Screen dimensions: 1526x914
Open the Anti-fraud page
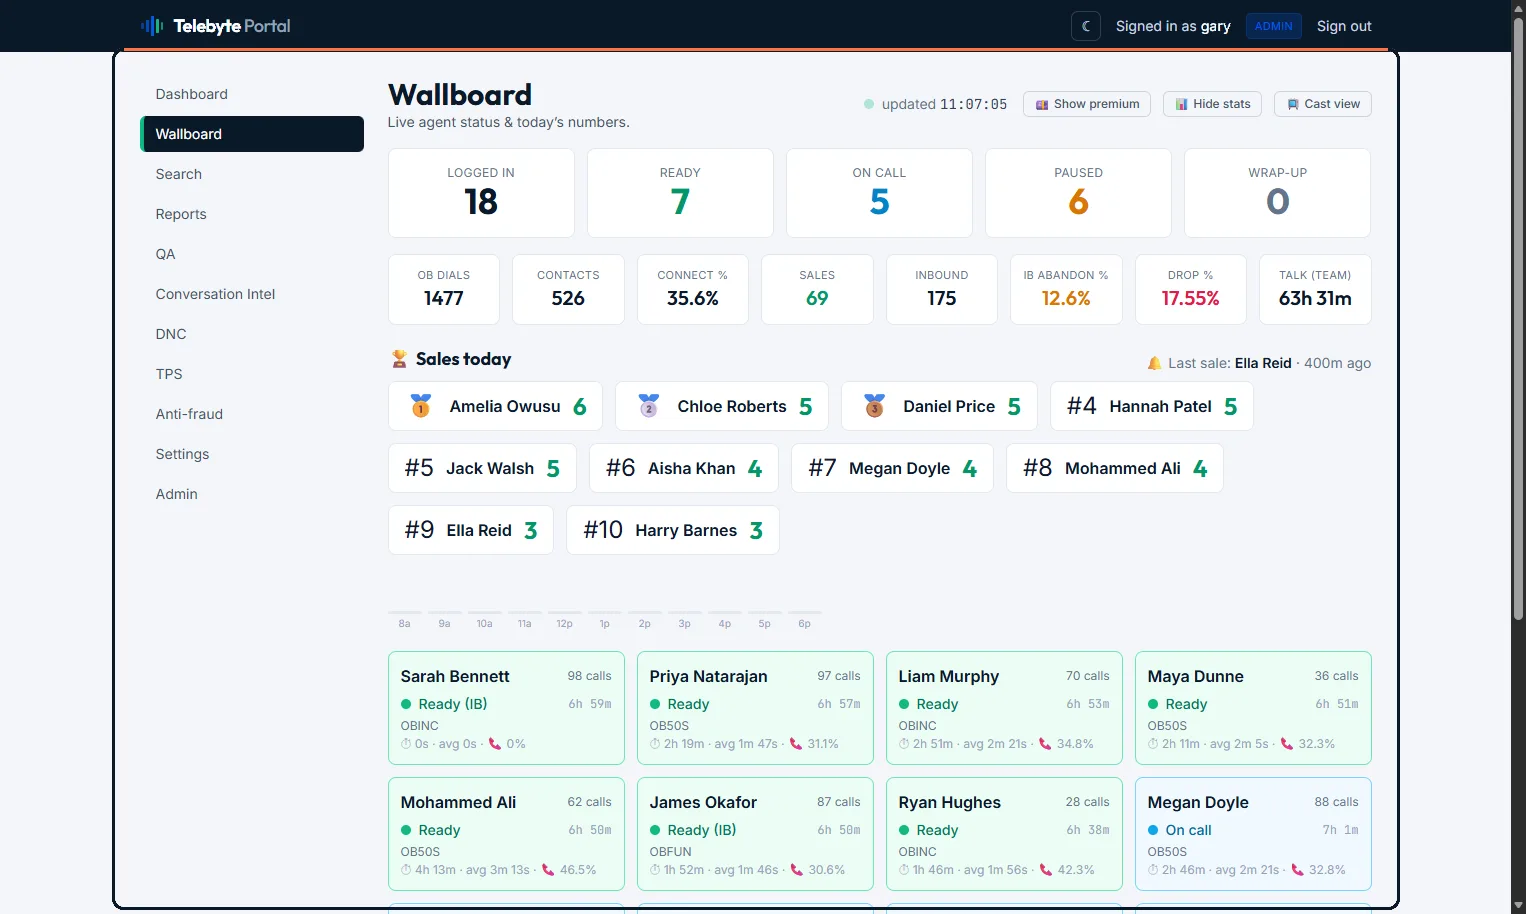click(x=252, y=414)
